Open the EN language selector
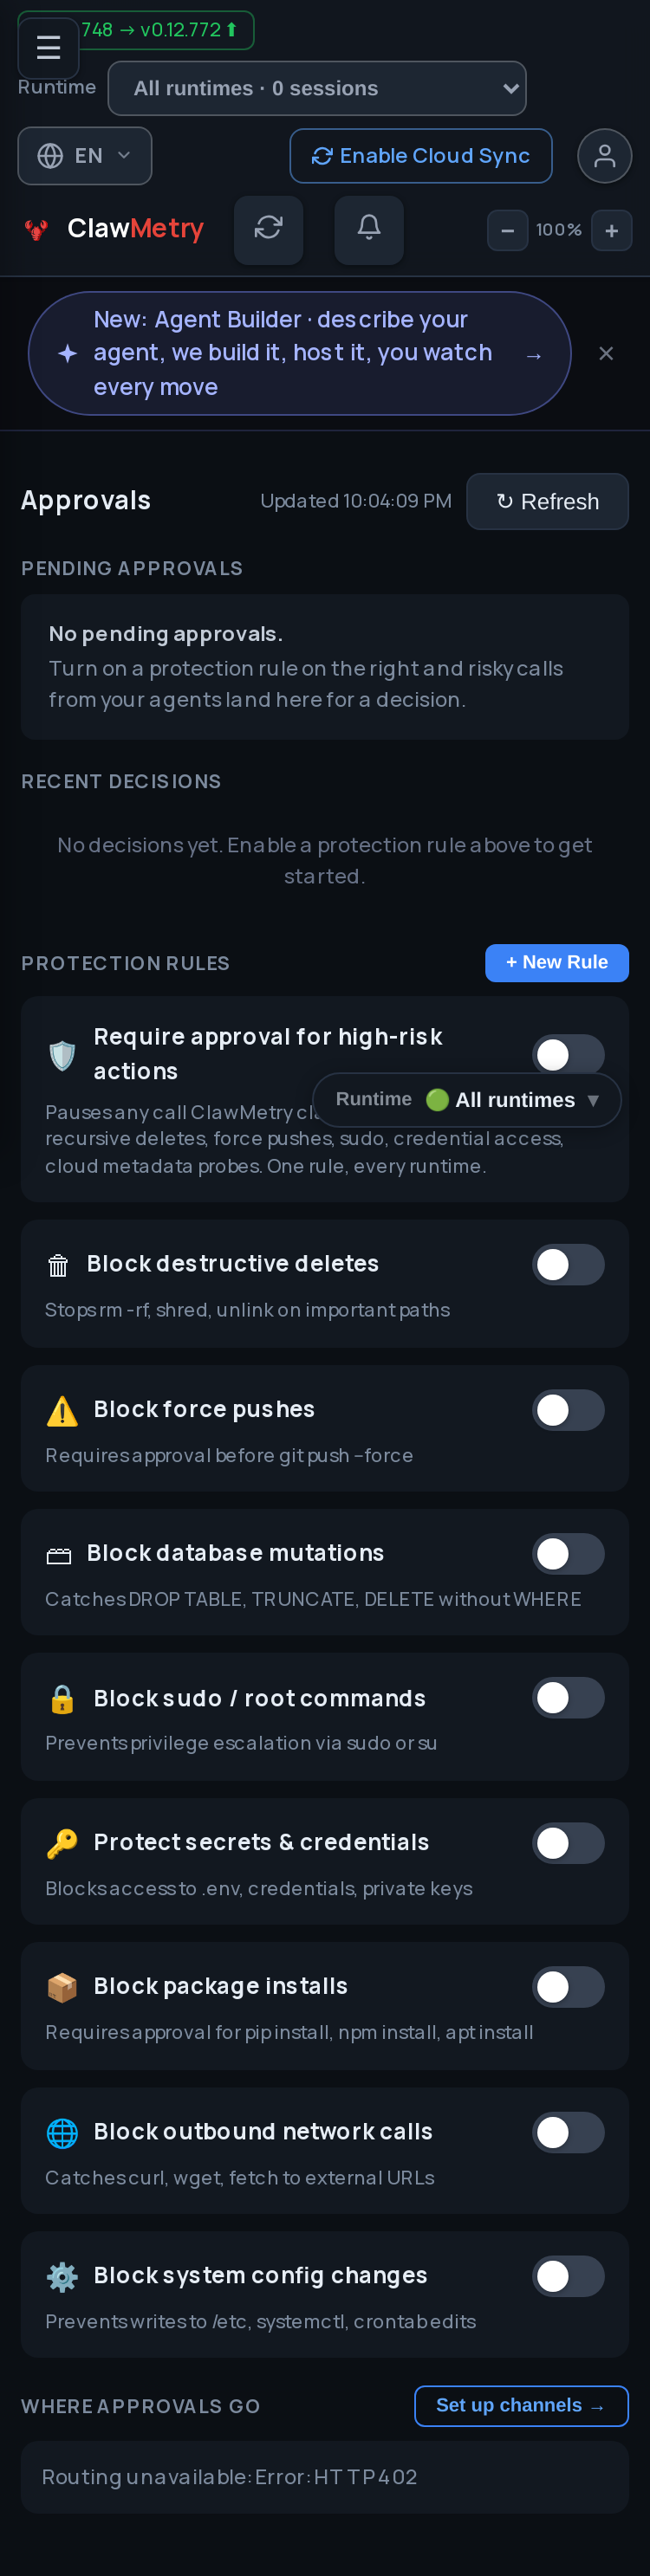 pyautogui.click(x=85, y=156)
